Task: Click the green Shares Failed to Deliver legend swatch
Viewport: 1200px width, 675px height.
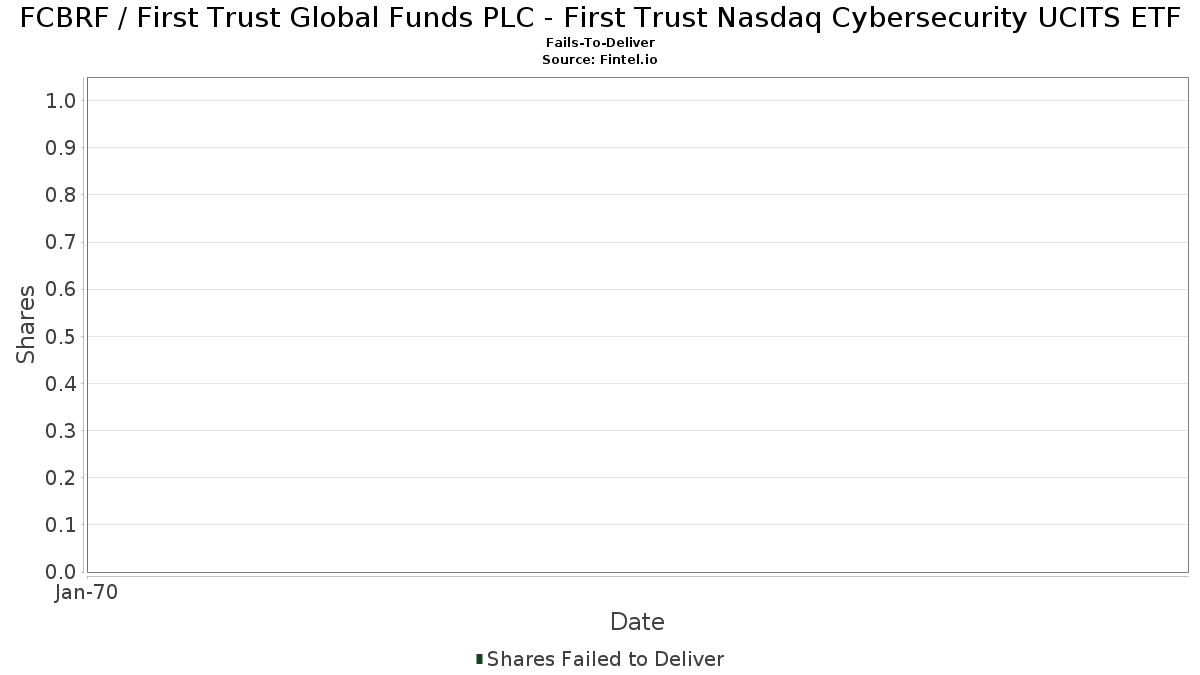Action: coord(480,659)
